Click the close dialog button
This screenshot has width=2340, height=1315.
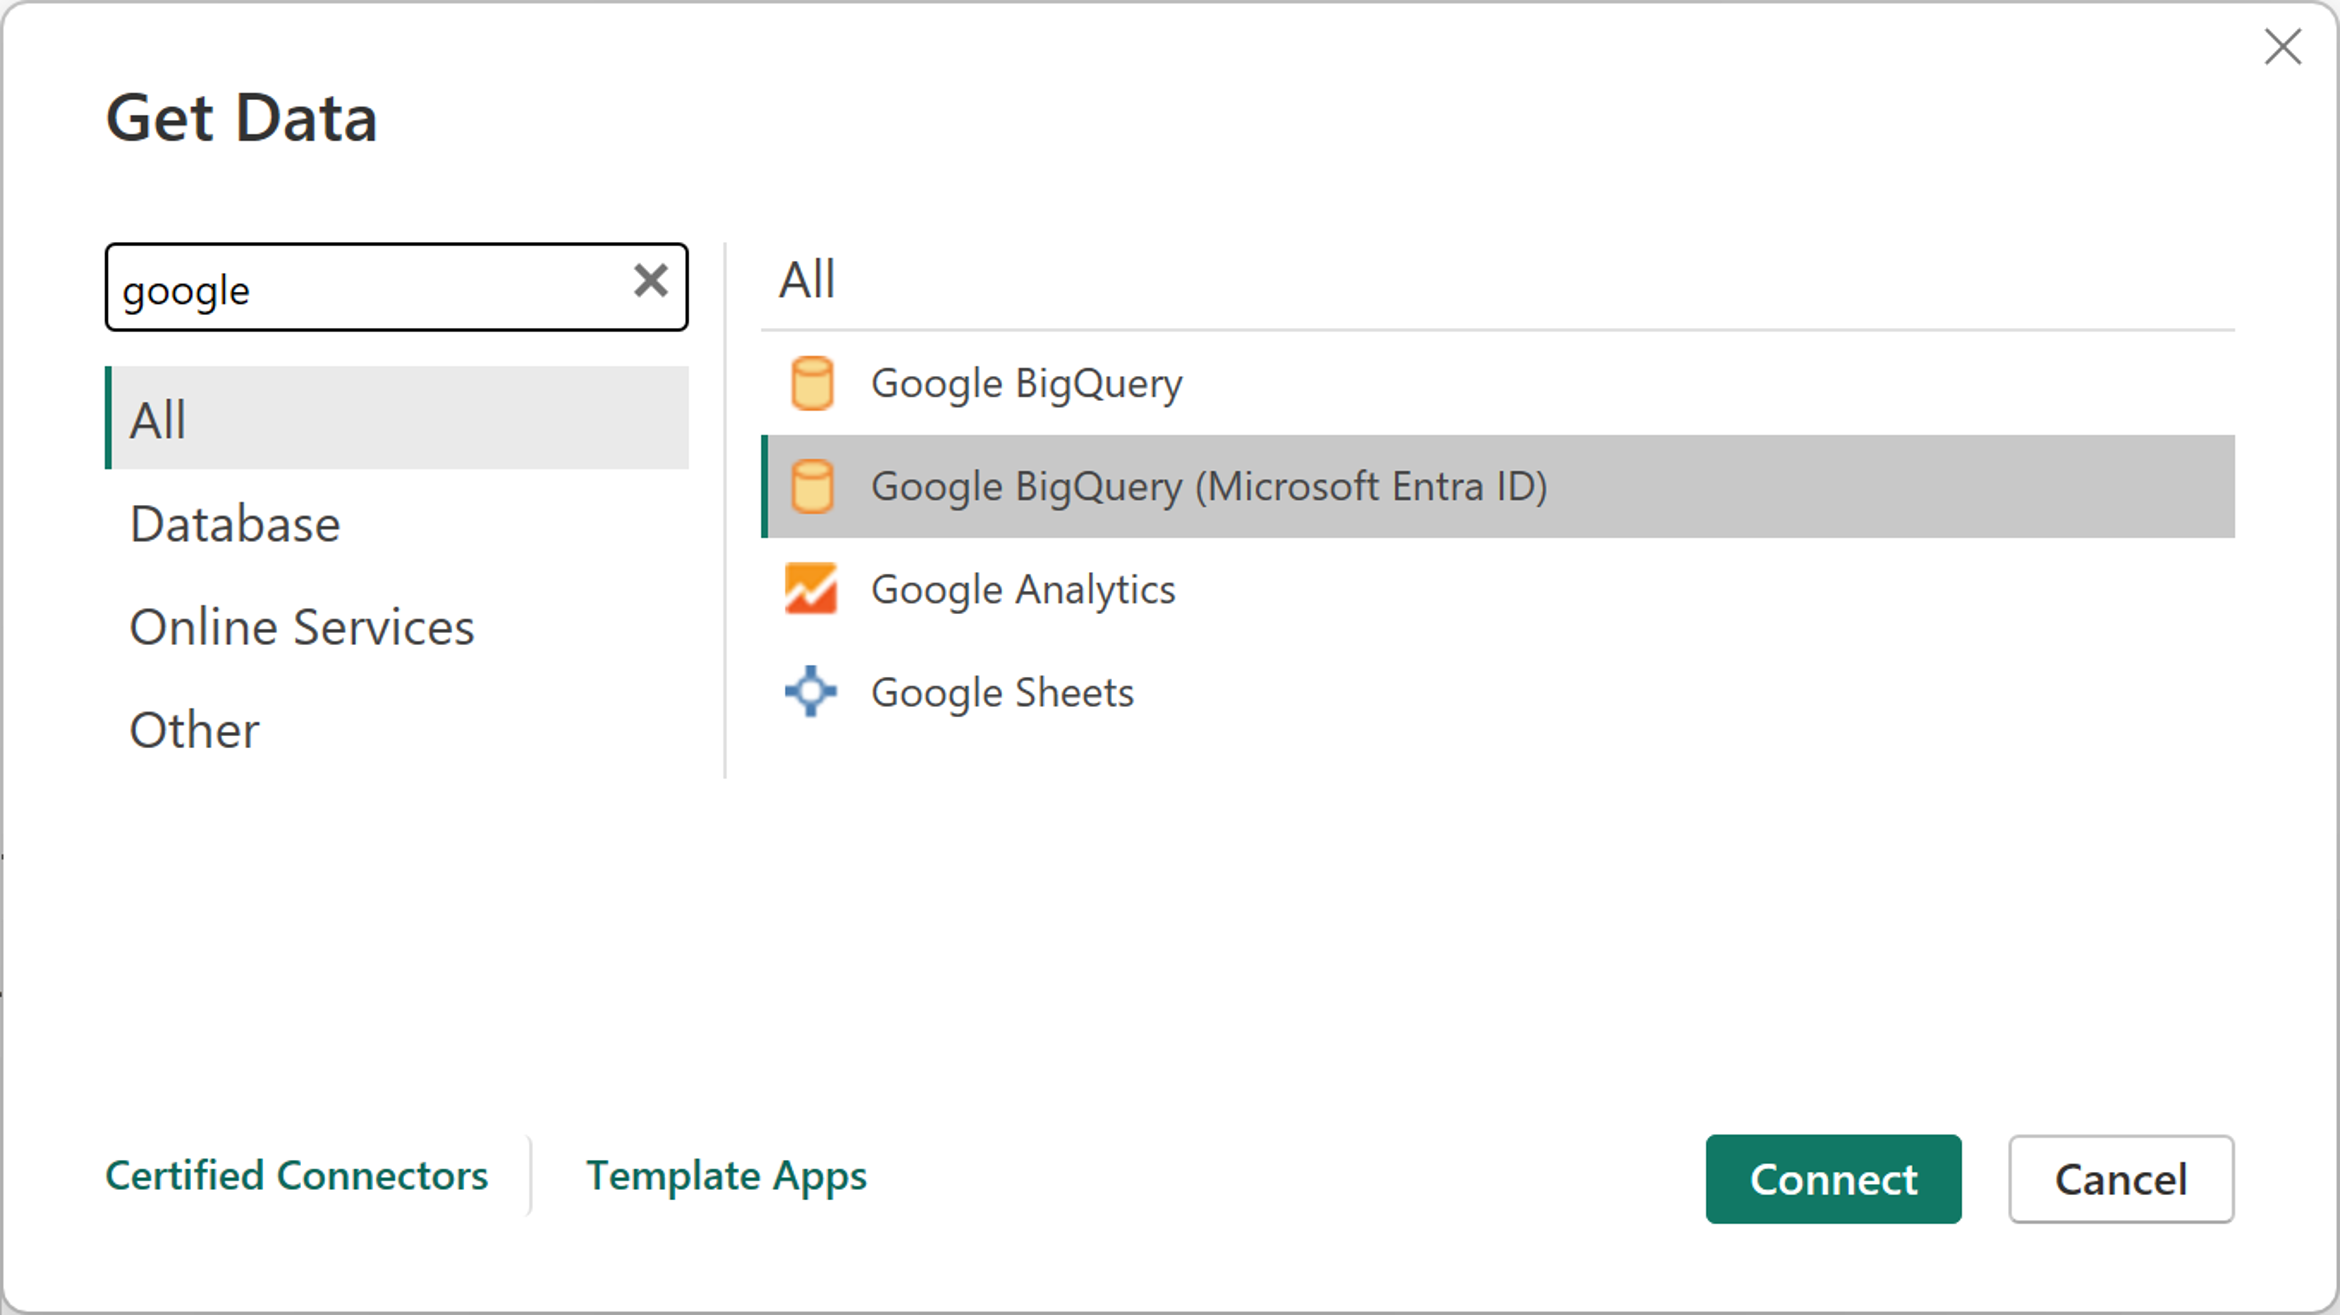click(2282, 42)
